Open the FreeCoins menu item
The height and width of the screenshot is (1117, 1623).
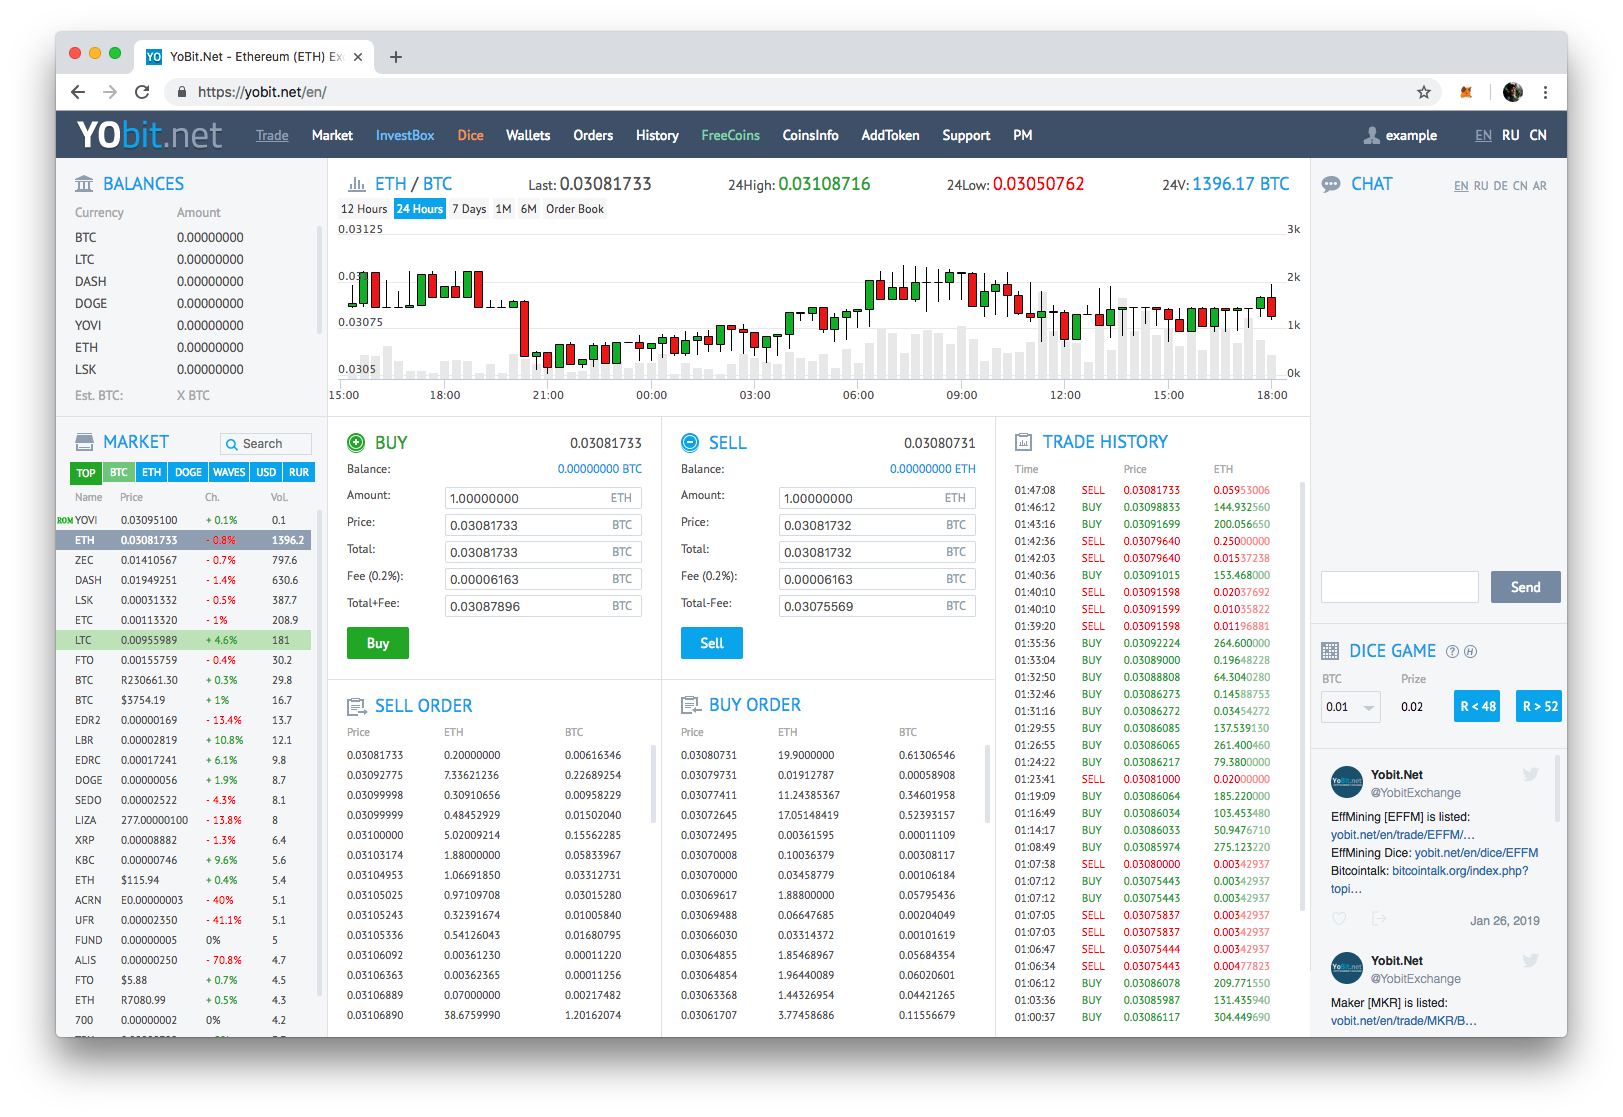pos(730,135)
